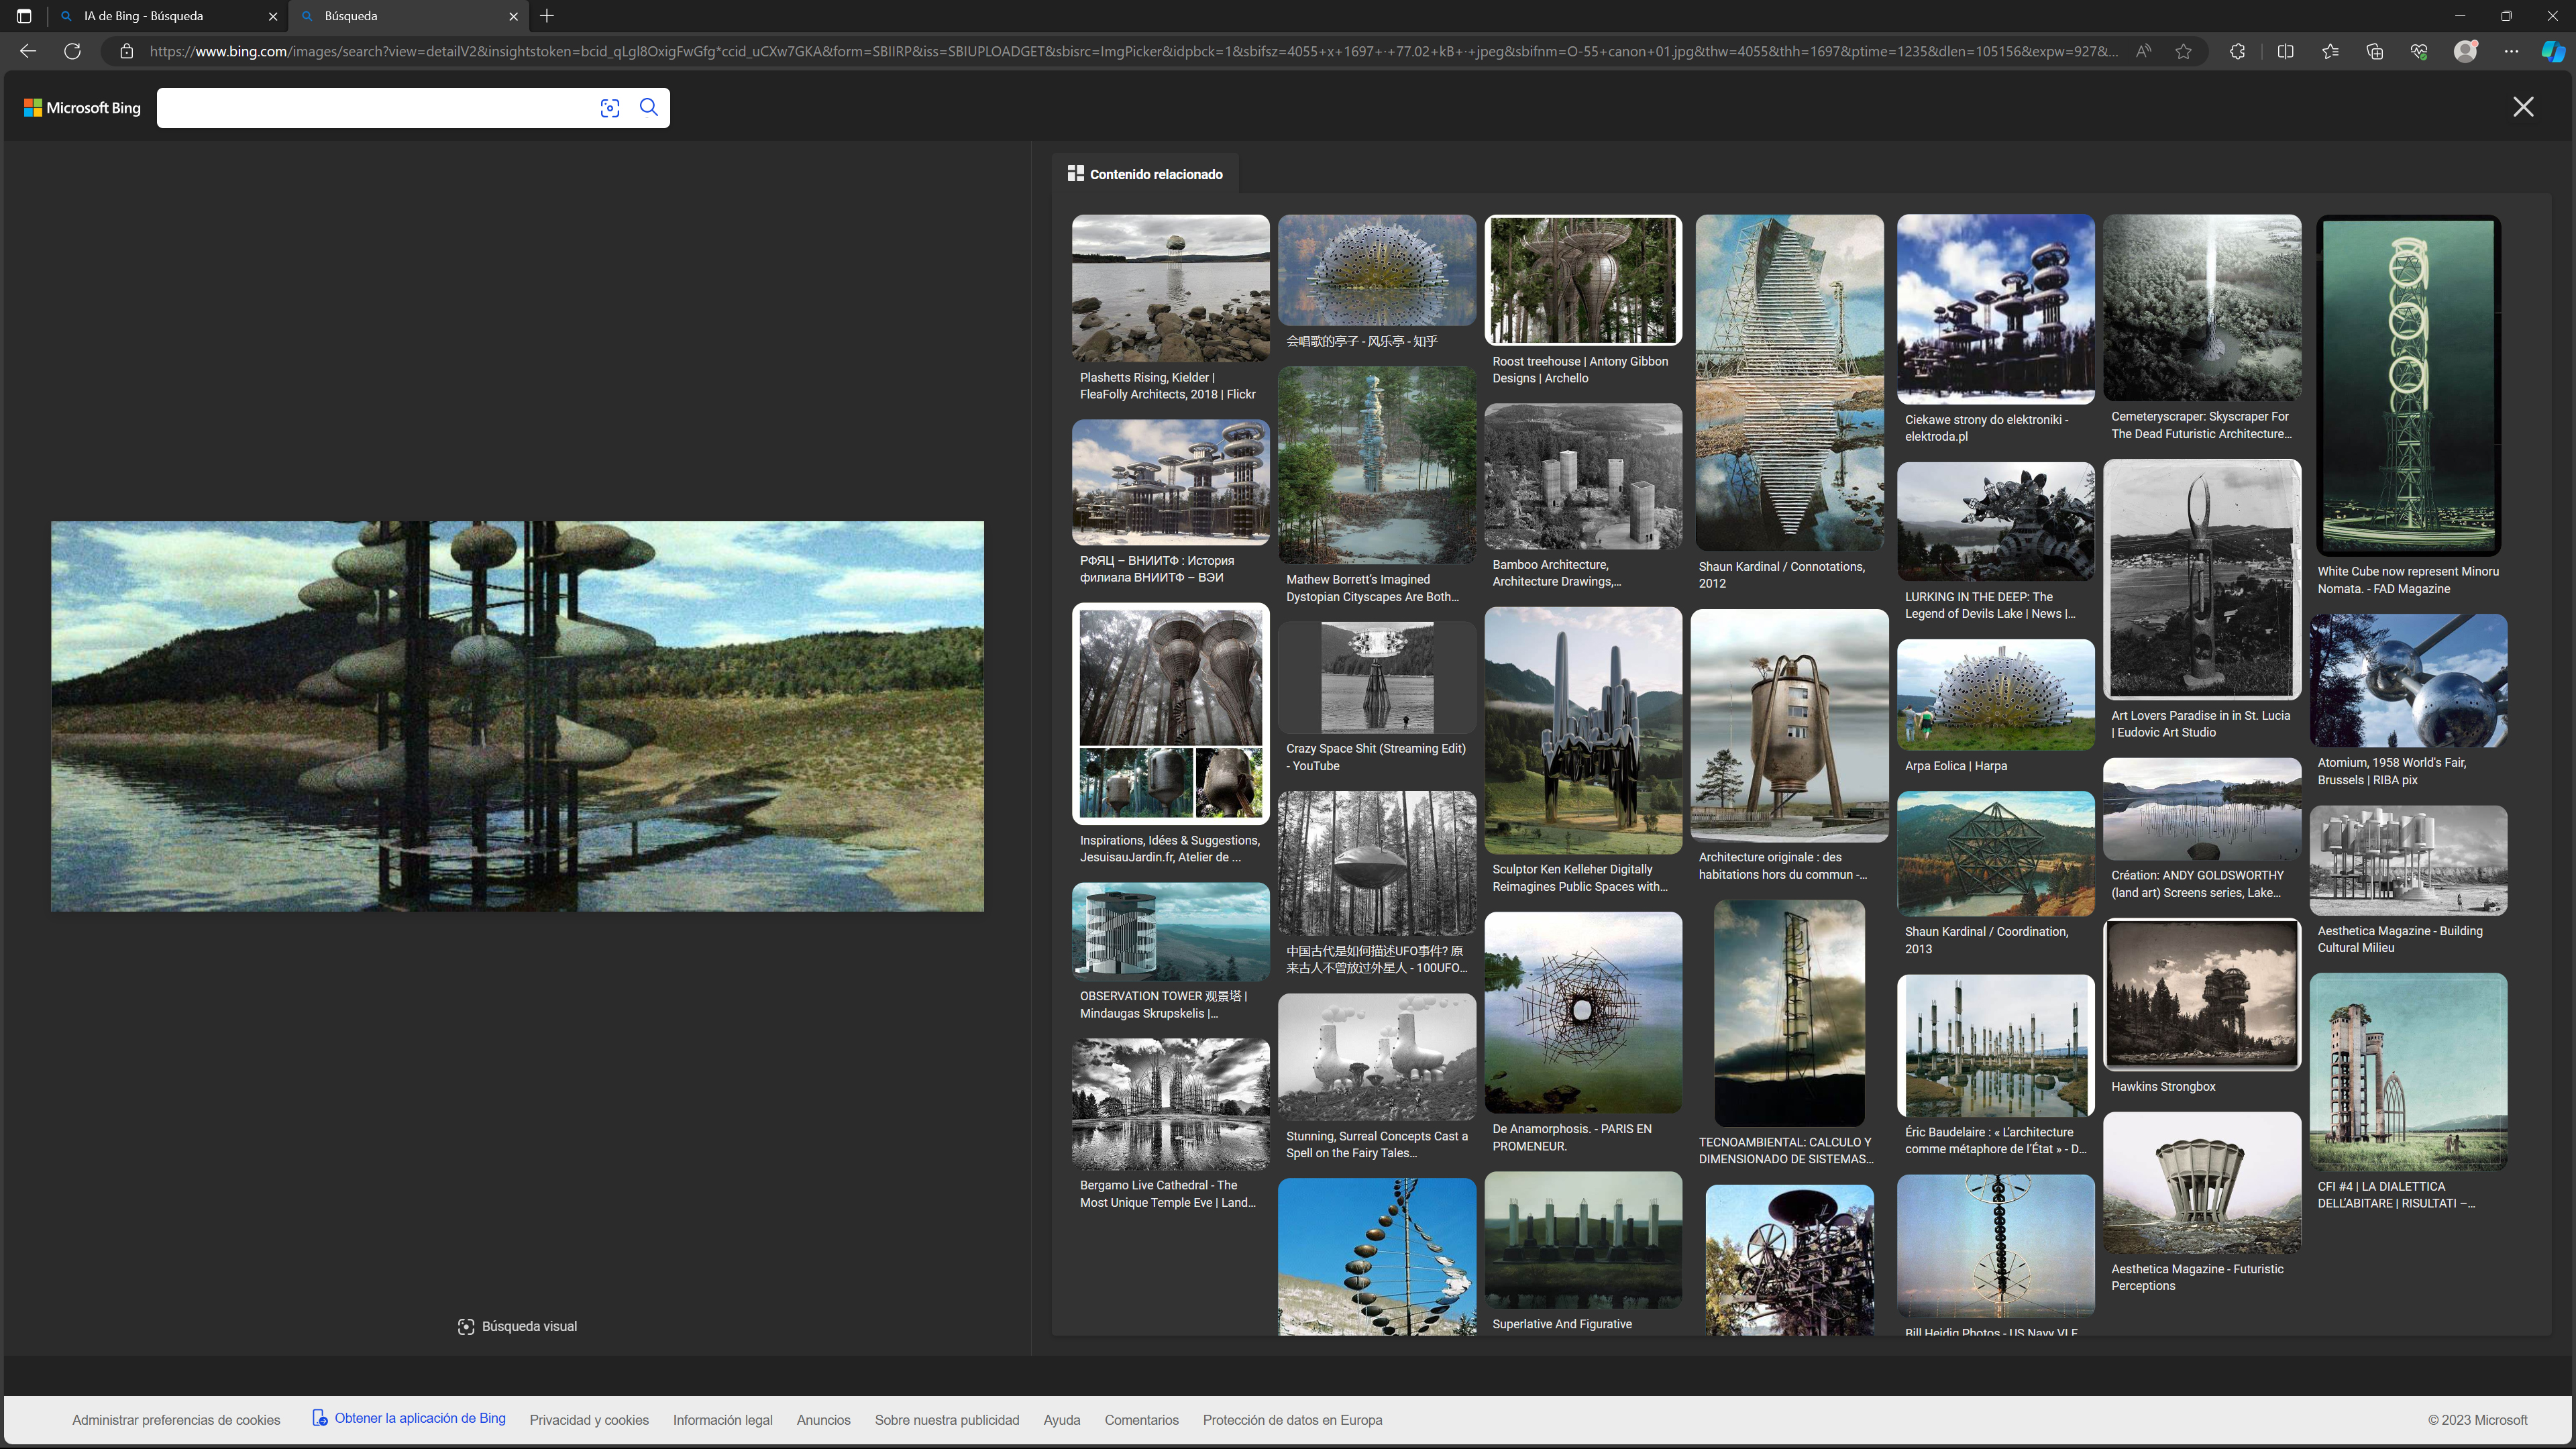Click the browser refresh icon
The width and height of the screenshot is (2576, 1449).
click(x=72, y=51)
